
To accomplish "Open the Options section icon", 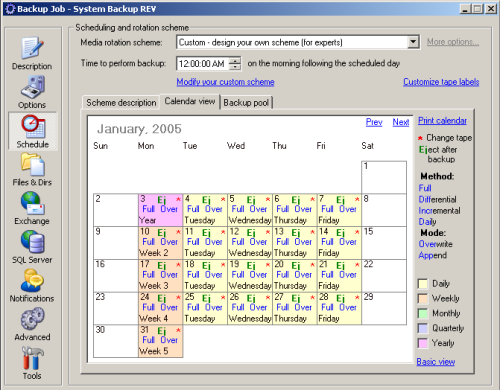I will click(32, 87).
